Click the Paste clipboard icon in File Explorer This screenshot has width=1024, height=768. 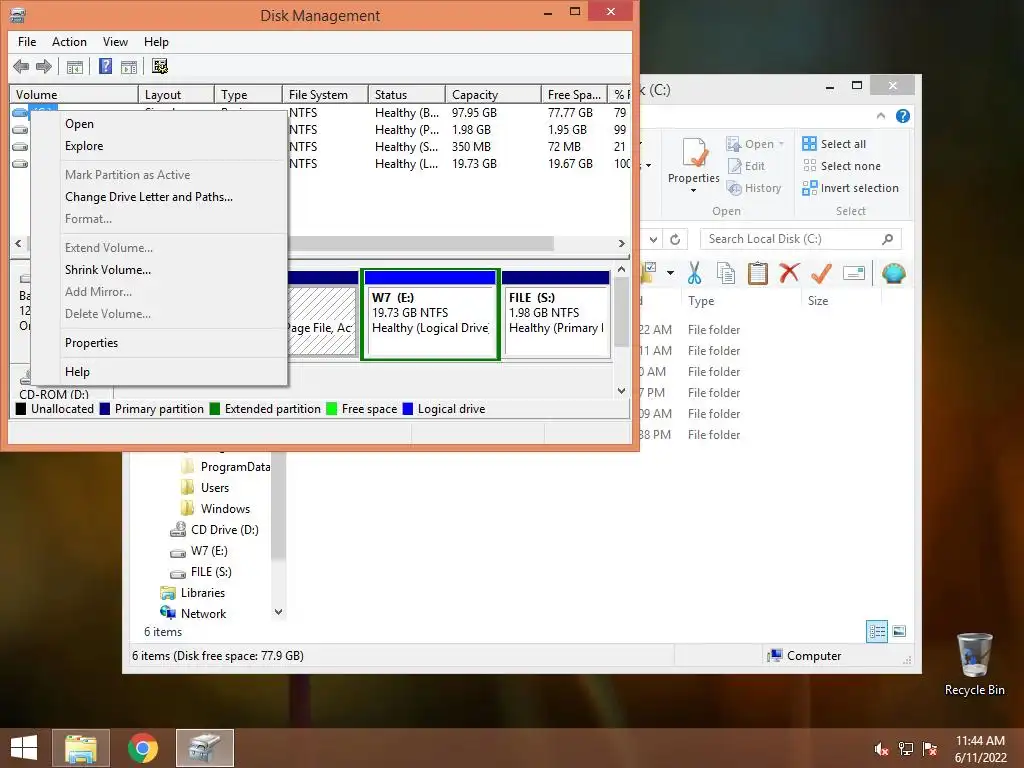pos(758,273)
